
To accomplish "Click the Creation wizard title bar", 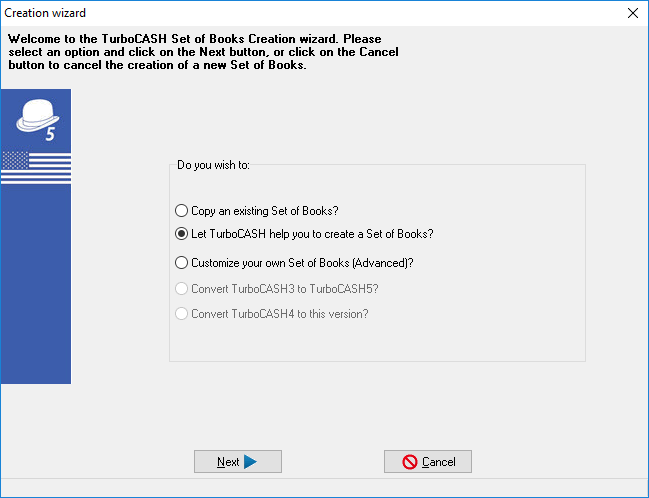I will click(x=300, y=13).
